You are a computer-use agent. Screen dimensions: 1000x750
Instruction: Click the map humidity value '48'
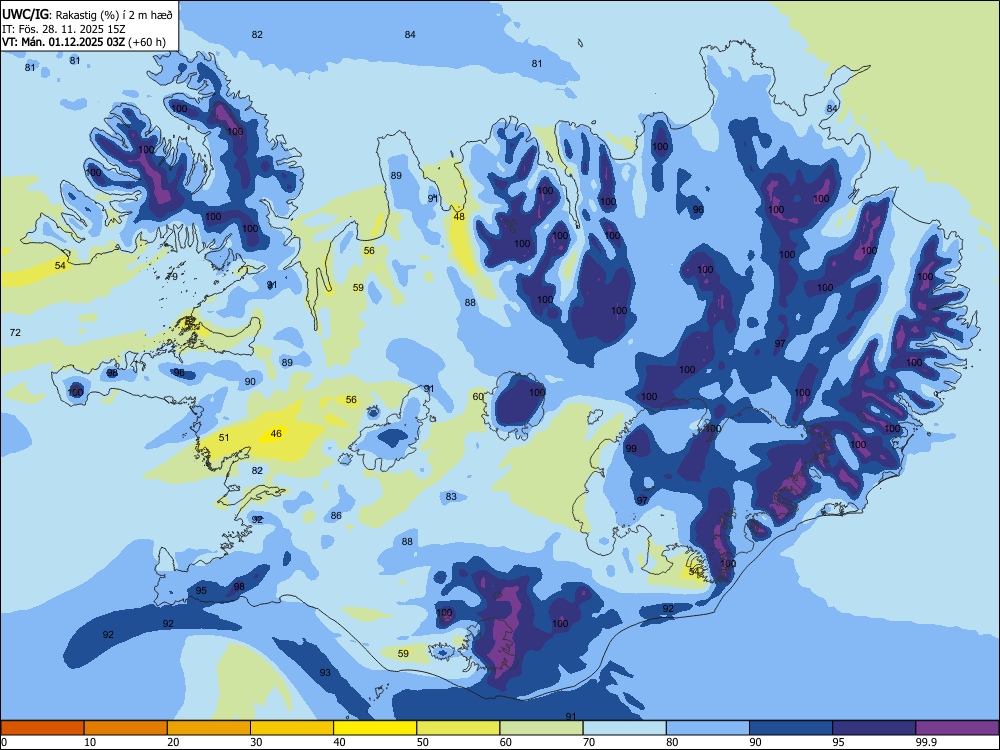click(459, 217)
